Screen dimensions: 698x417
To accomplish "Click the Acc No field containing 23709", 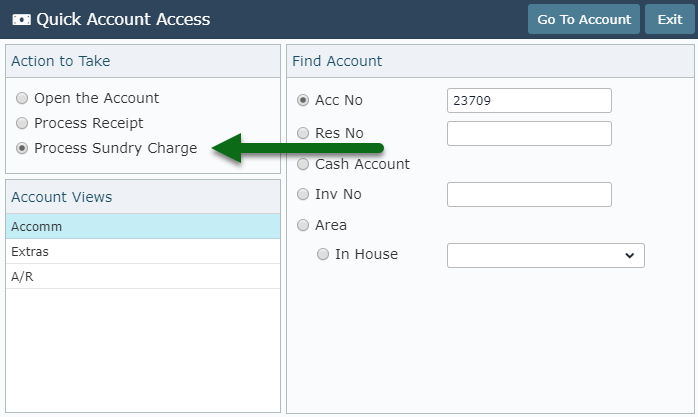I will tap(529, 101).
